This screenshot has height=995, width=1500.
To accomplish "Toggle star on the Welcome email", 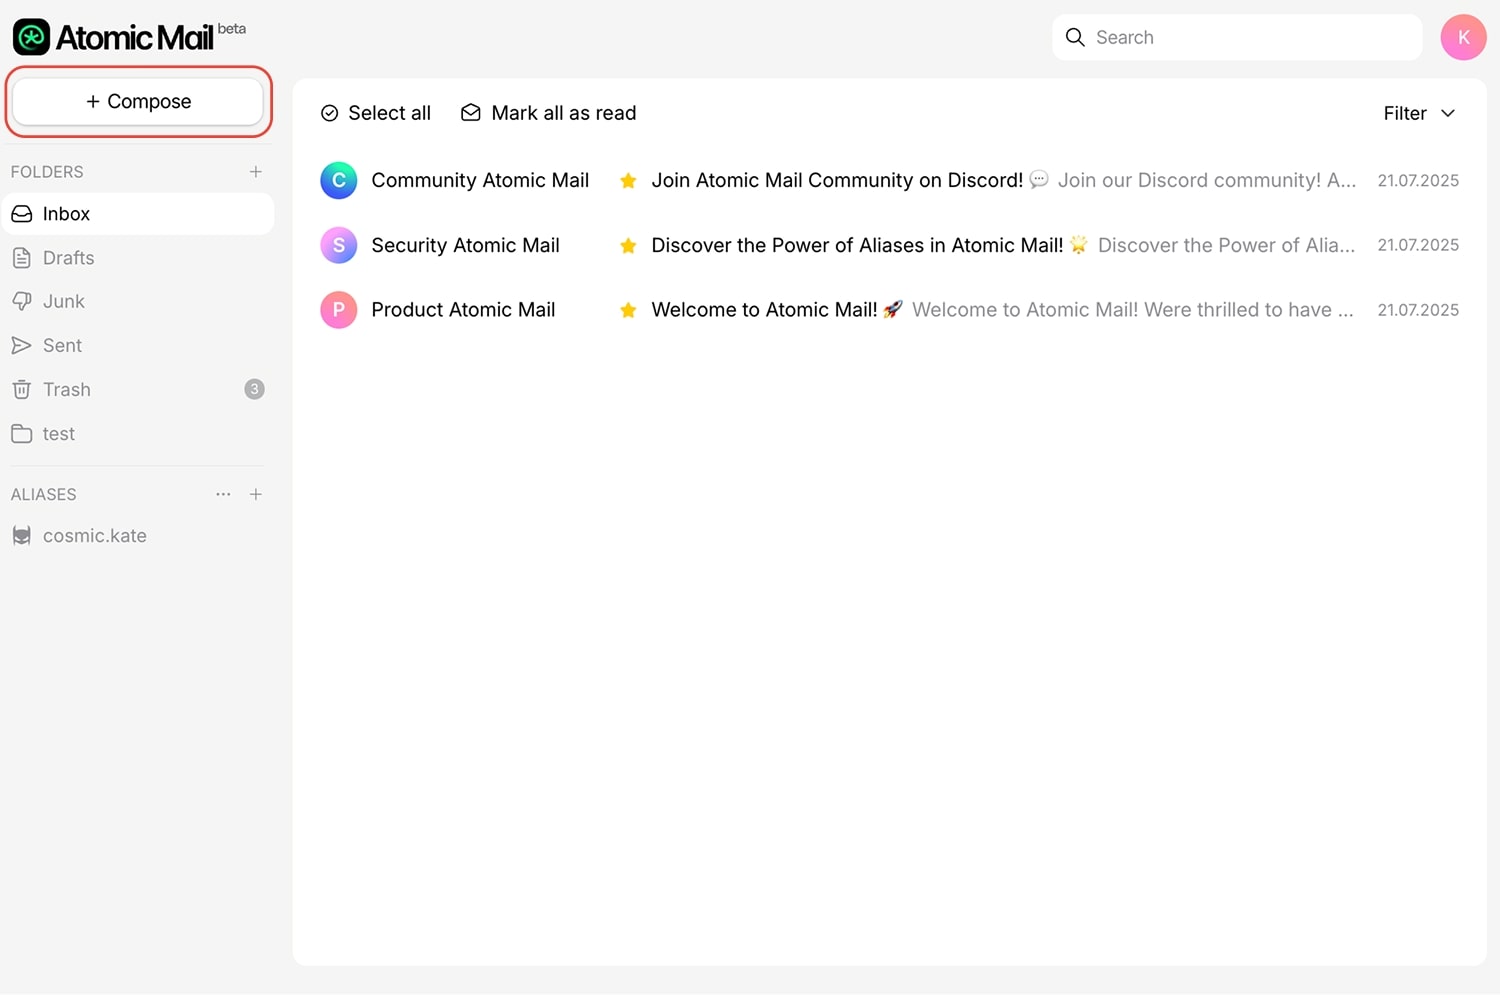I will pyautogui.click(x=628, y=310).
